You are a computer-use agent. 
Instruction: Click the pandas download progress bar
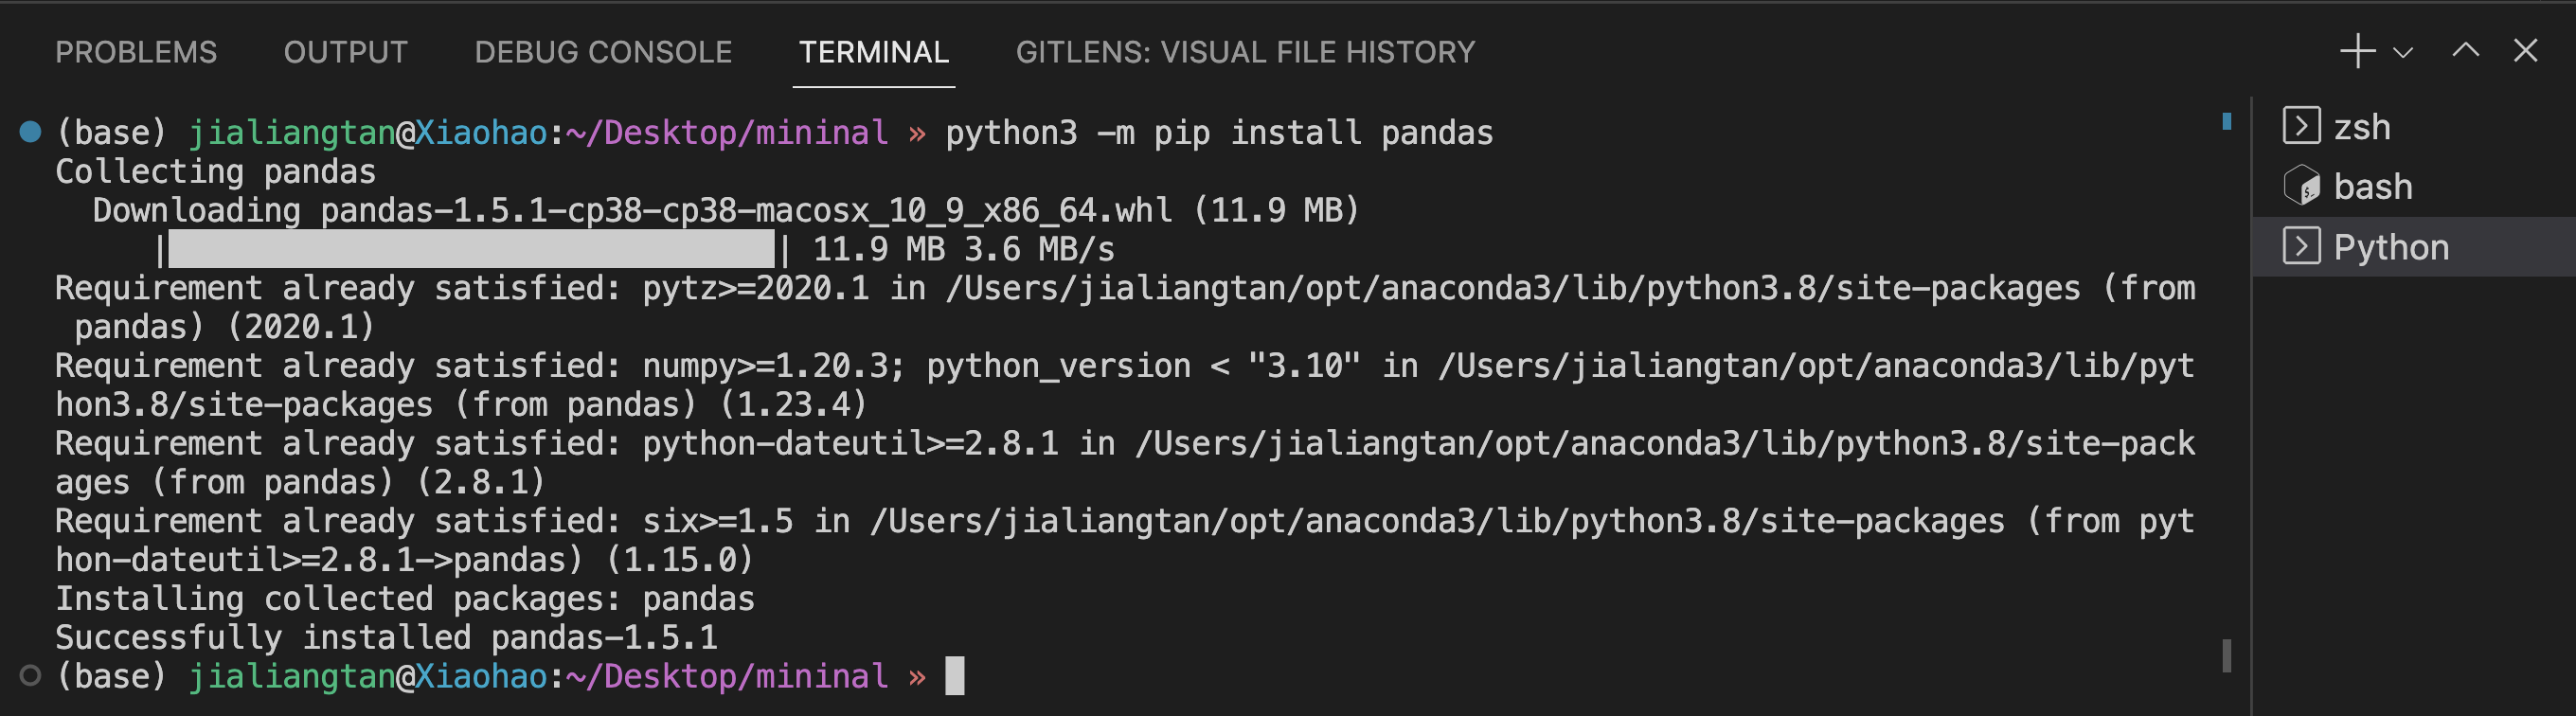tap(471, 249)
